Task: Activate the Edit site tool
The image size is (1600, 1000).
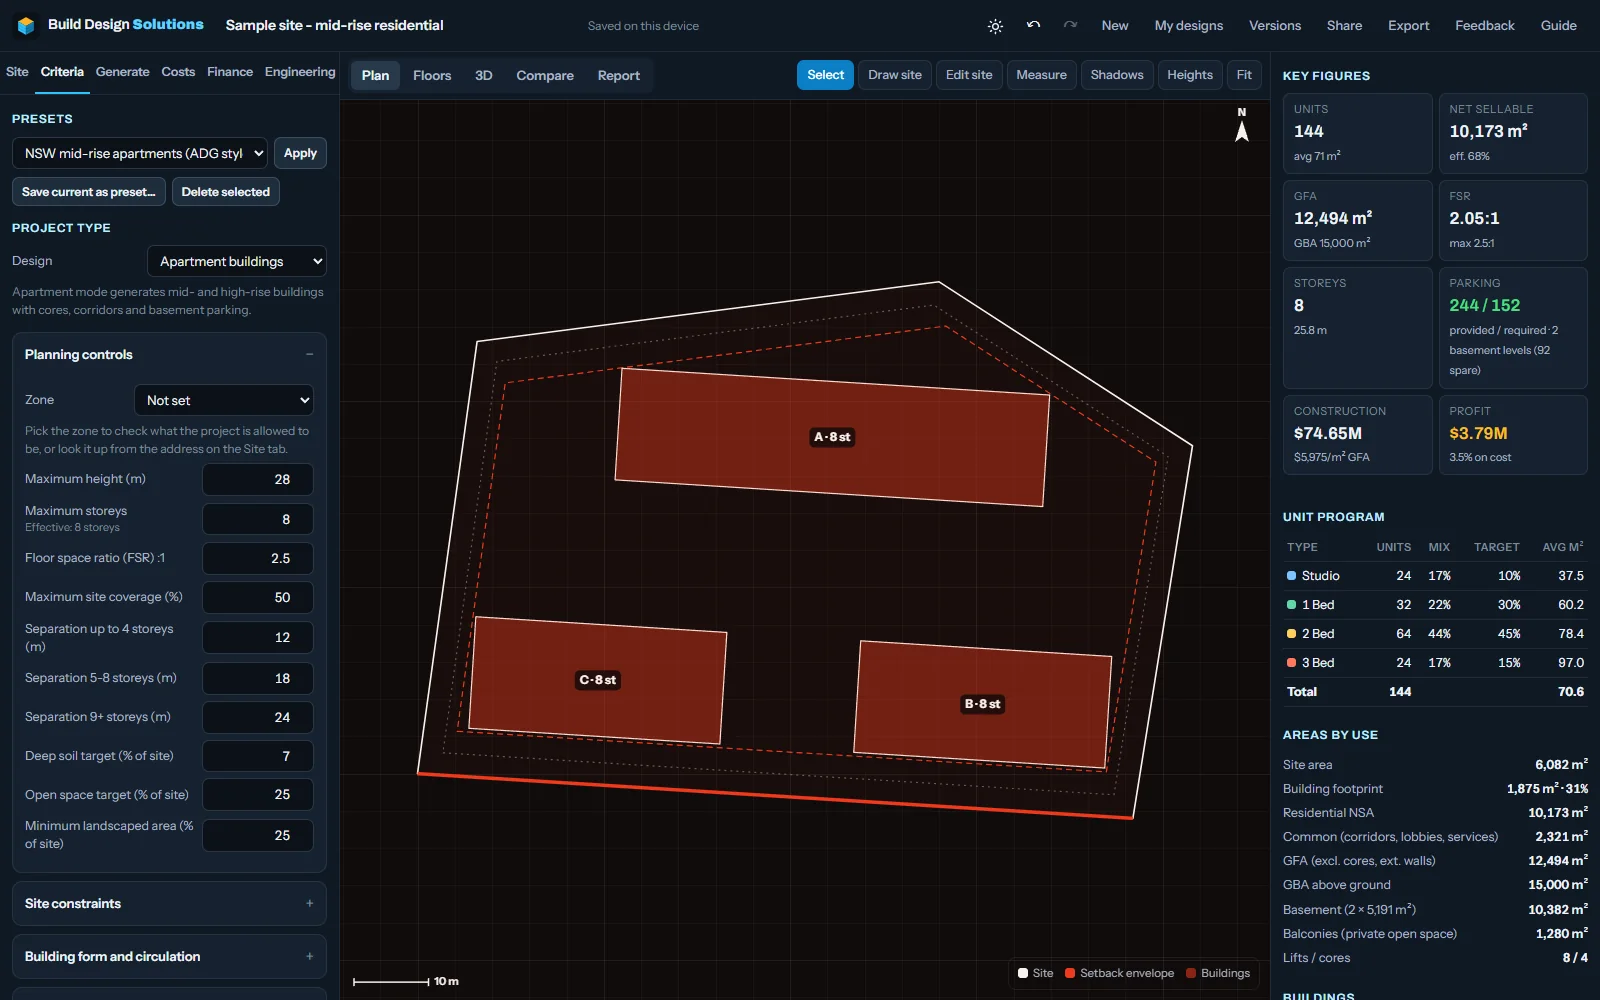Action: pyautogui.click(x=969, y=75)
